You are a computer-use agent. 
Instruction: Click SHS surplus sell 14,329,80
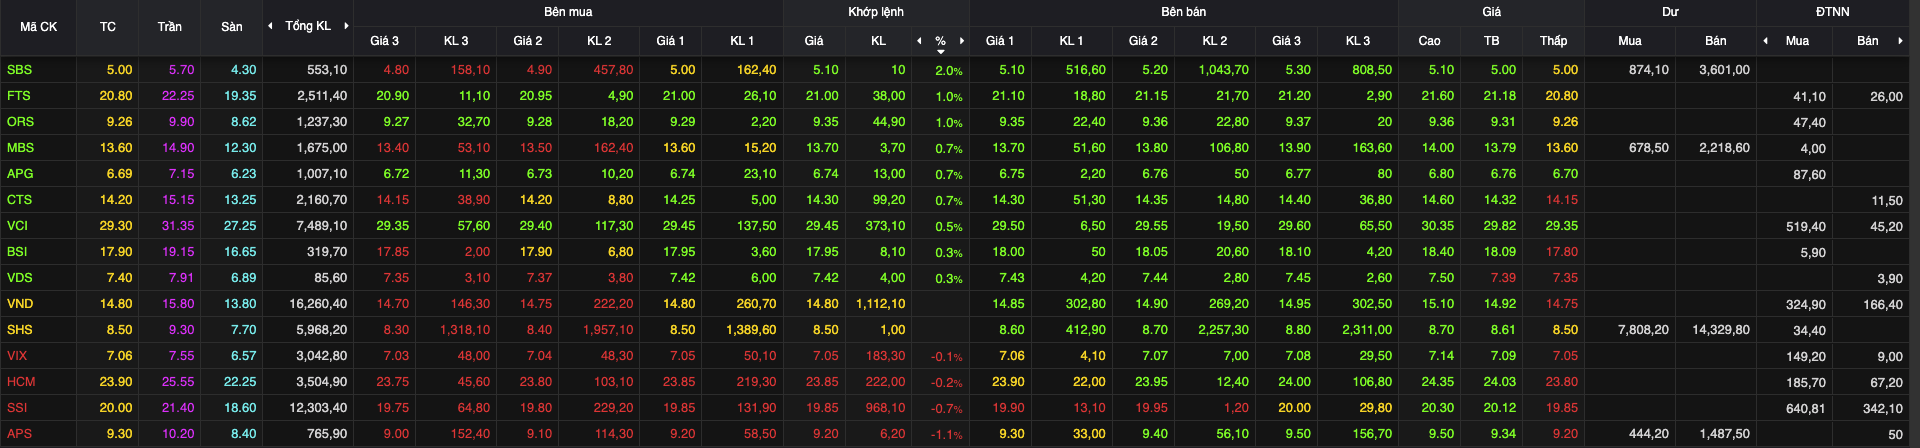tap(1721, 330)
